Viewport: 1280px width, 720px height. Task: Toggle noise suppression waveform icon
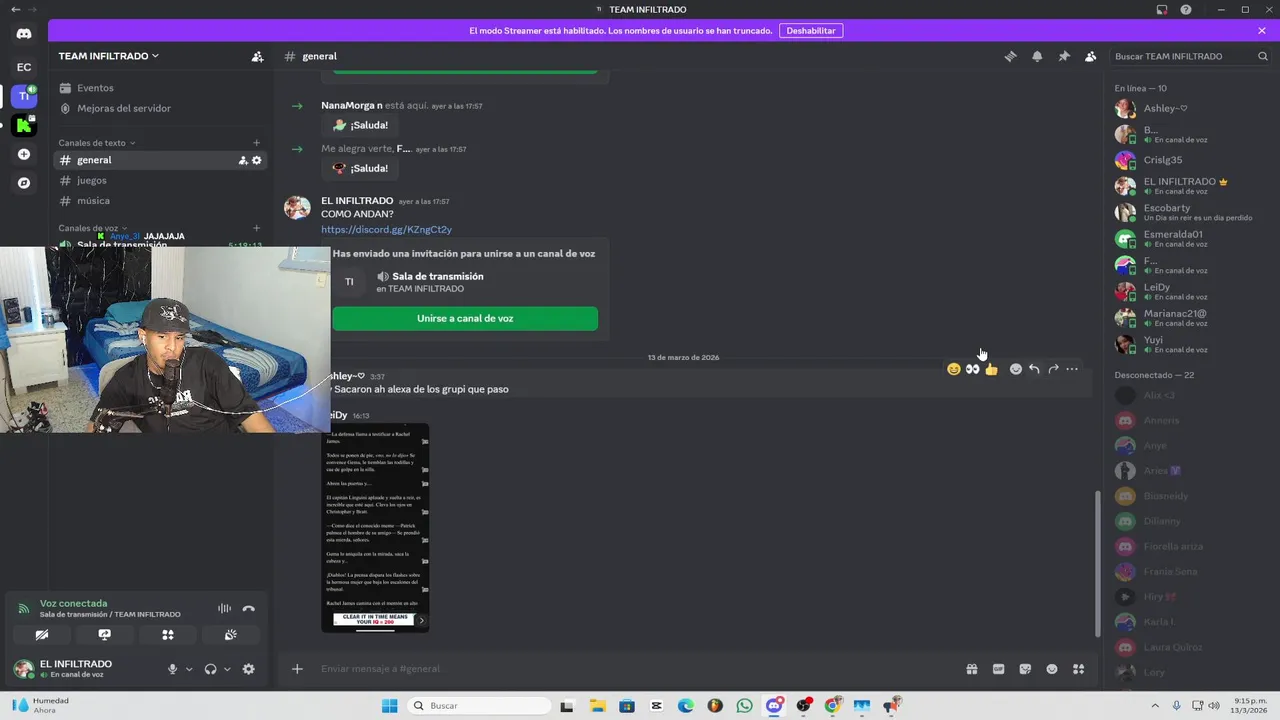click(x=224, y=608)
